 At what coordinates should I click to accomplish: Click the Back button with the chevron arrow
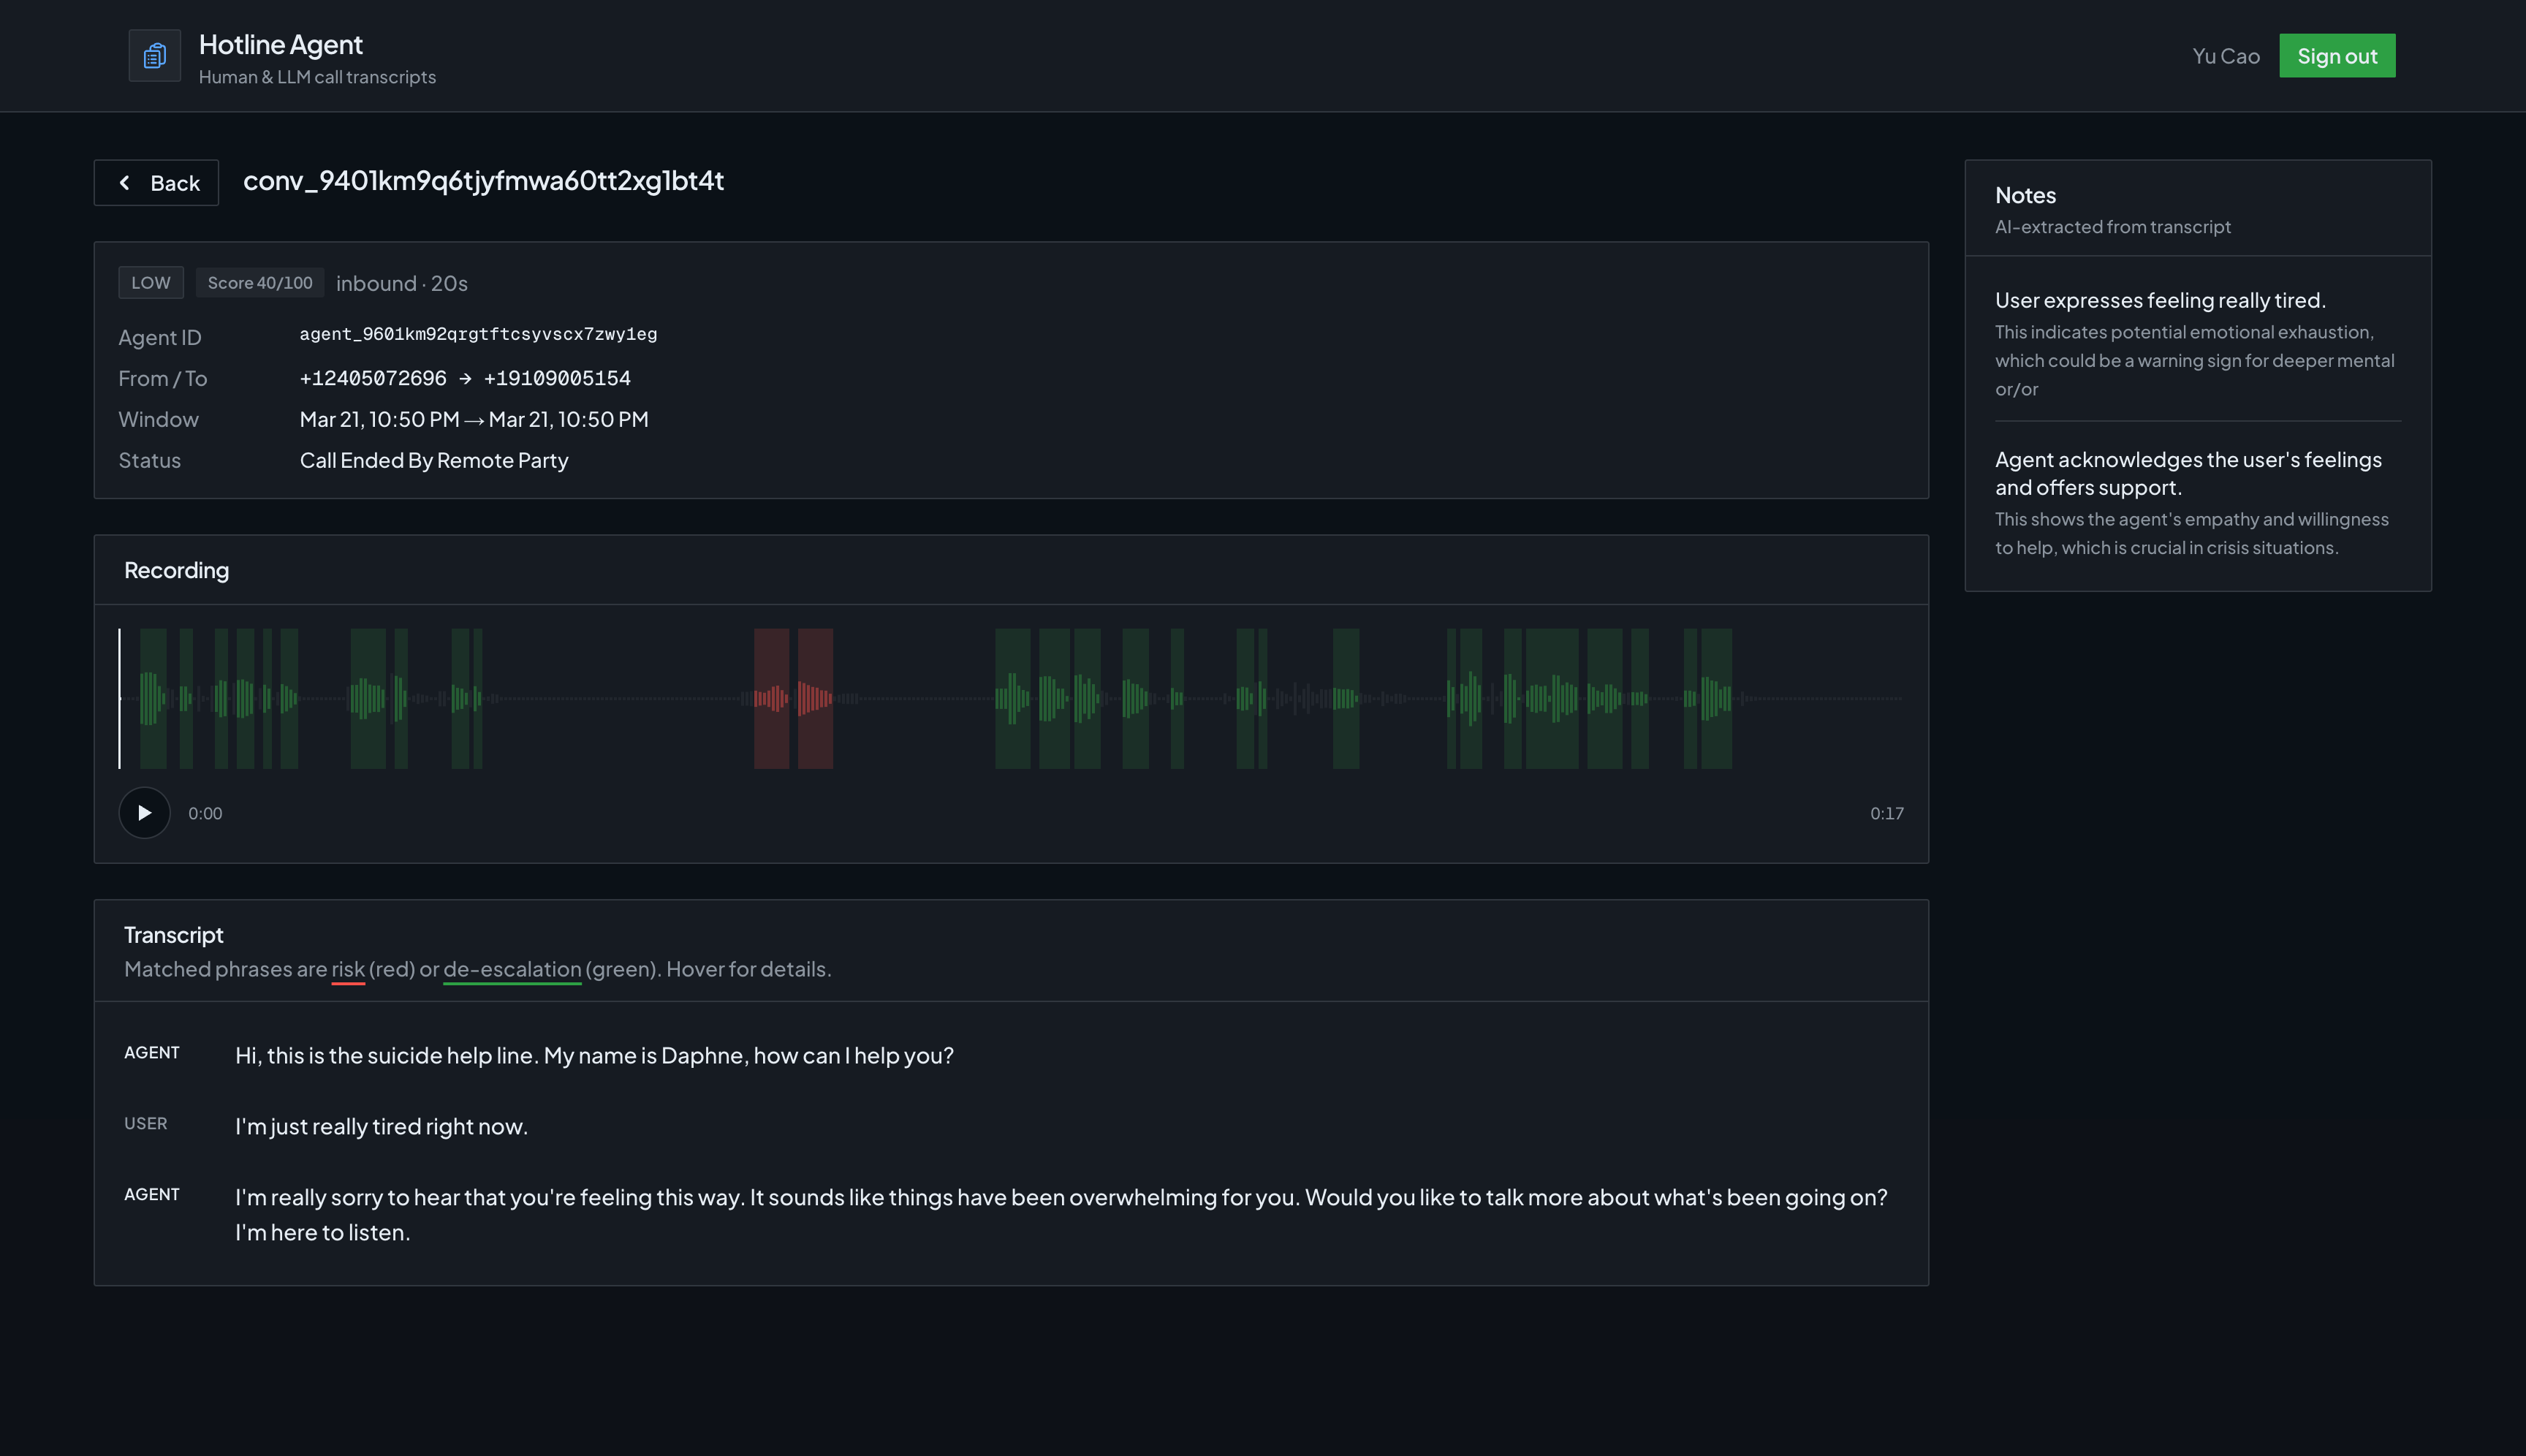tap(156, 183)
